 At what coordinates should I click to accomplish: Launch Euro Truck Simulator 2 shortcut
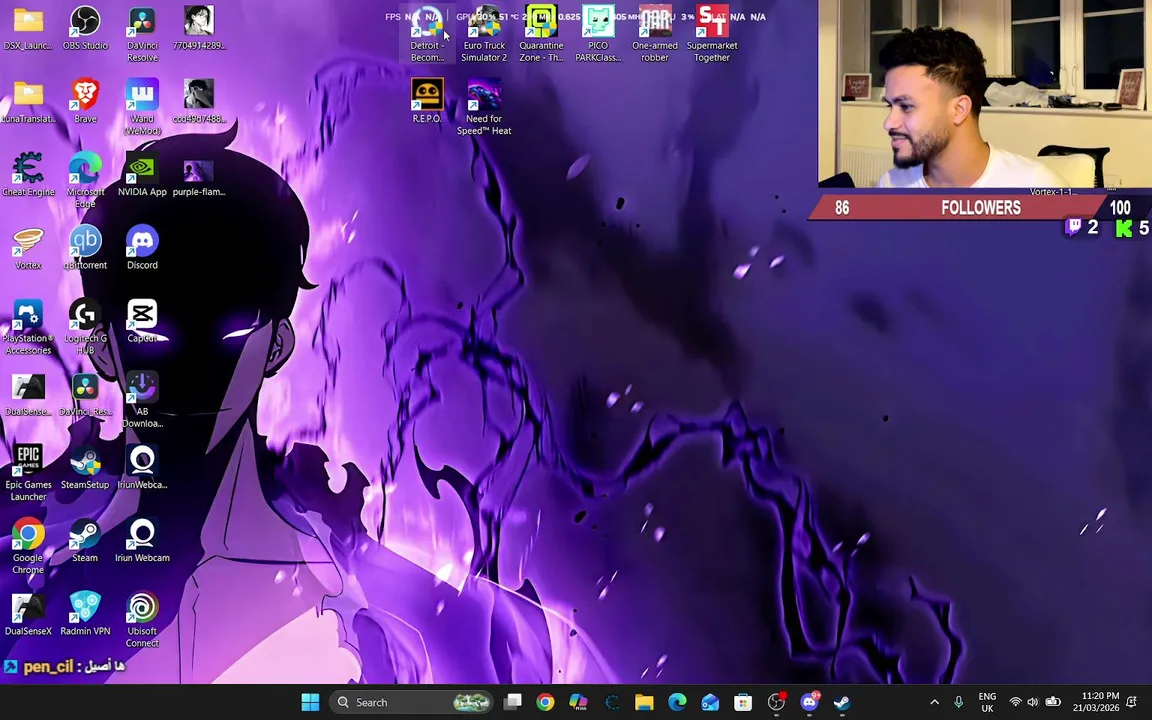(484, 34)
